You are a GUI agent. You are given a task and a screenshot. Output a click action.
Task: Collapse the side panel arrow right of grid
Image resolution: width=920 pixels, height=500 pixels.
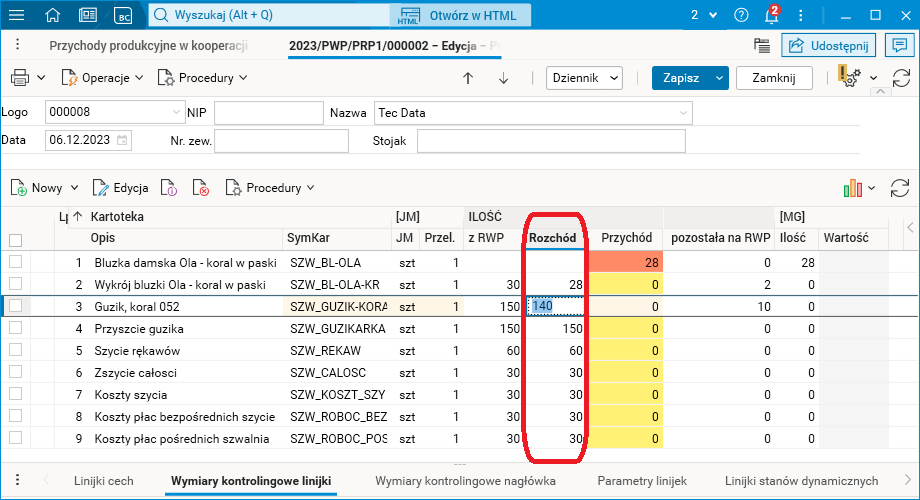pyautogui.click(x=910, y=227)
